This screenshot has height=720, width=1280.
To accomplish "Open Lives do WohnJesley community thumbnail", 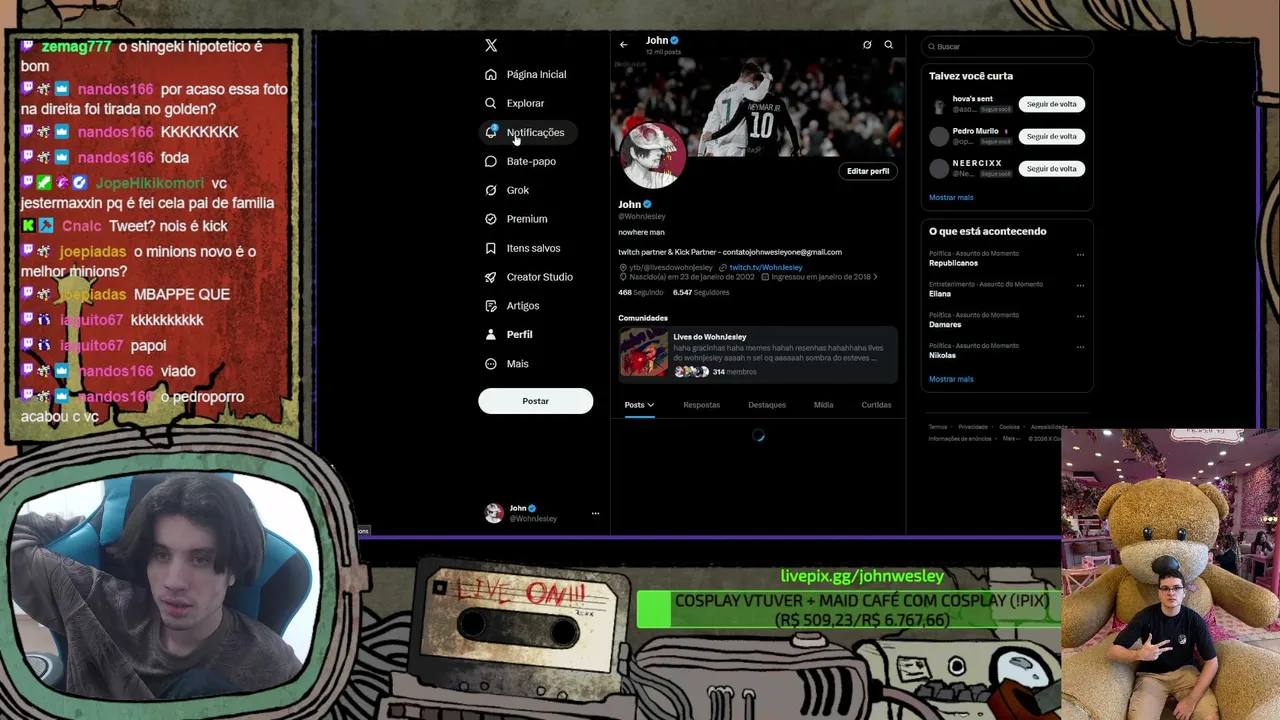I will point(643,353).
